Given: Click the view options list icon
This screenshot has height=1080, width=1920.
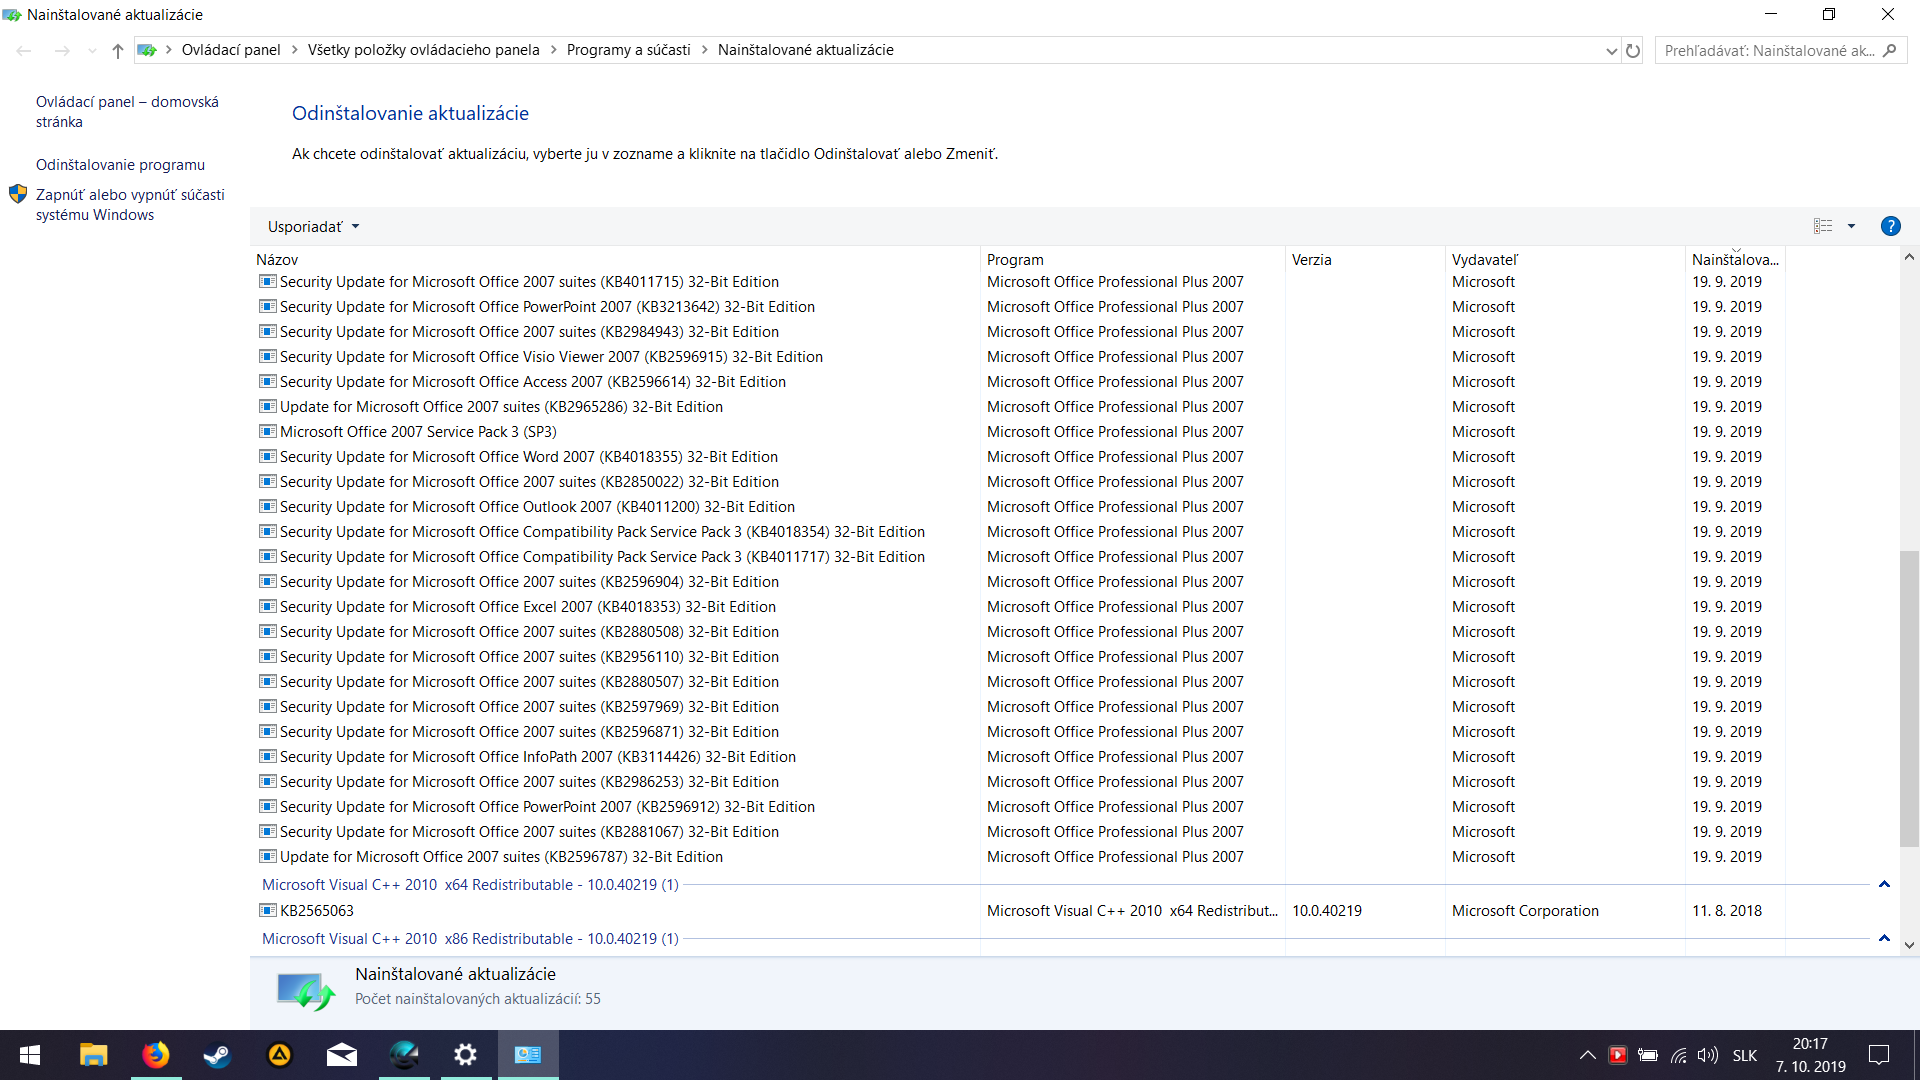Looking at the screenshot, I should [1823, 226].
